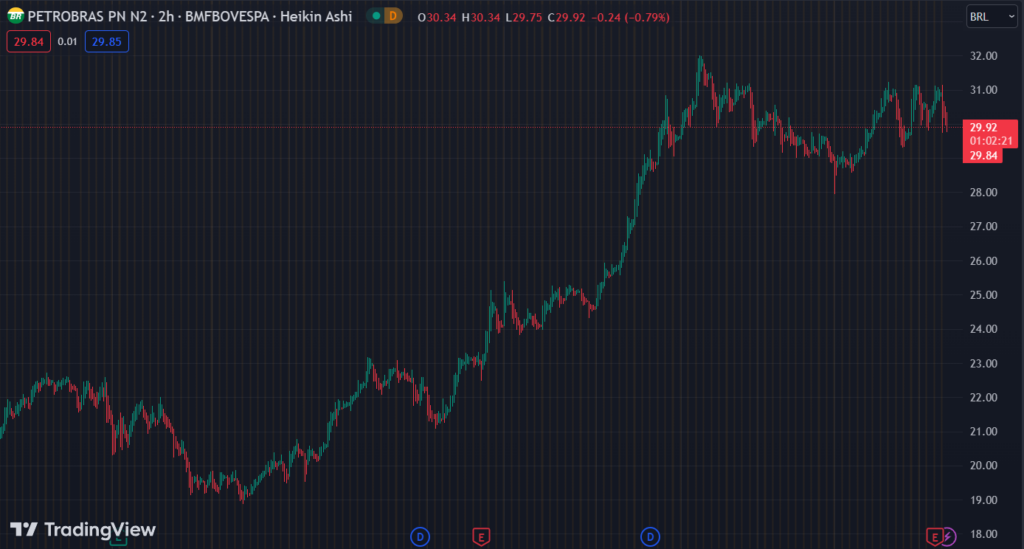Viewport: 1024px width, 549px height.
Task: Click the 27.00 price axis label
Action: [x=984, y=227]
